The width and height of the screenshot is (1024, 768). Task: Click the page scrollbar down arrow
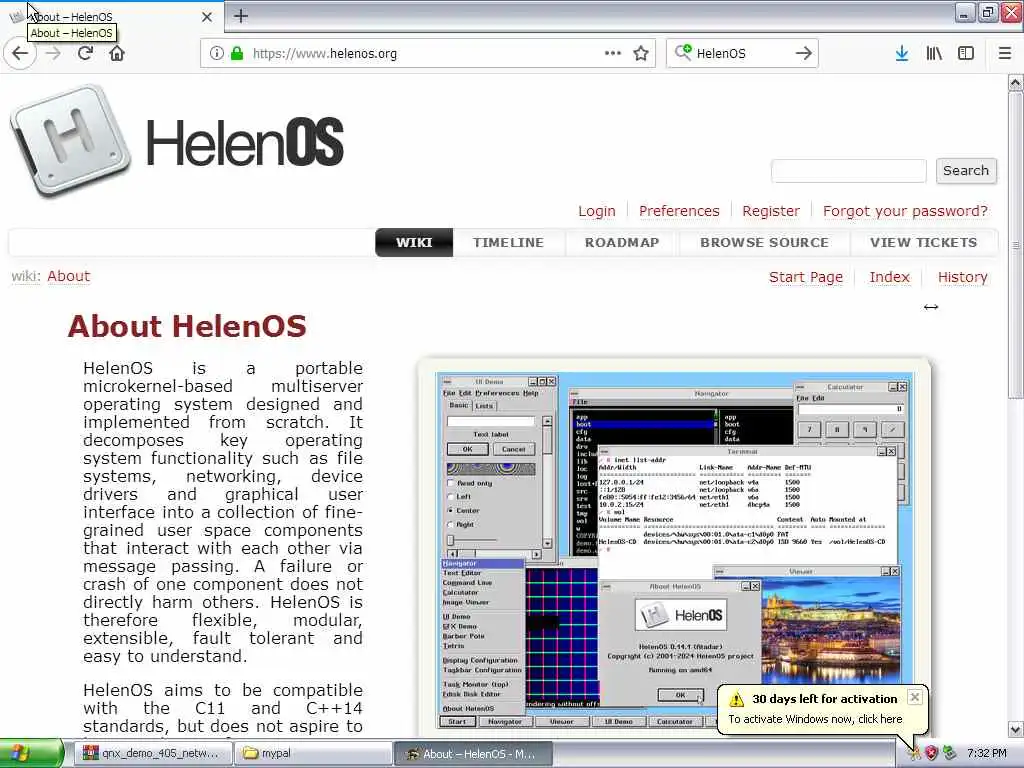tap(1015, 729)
